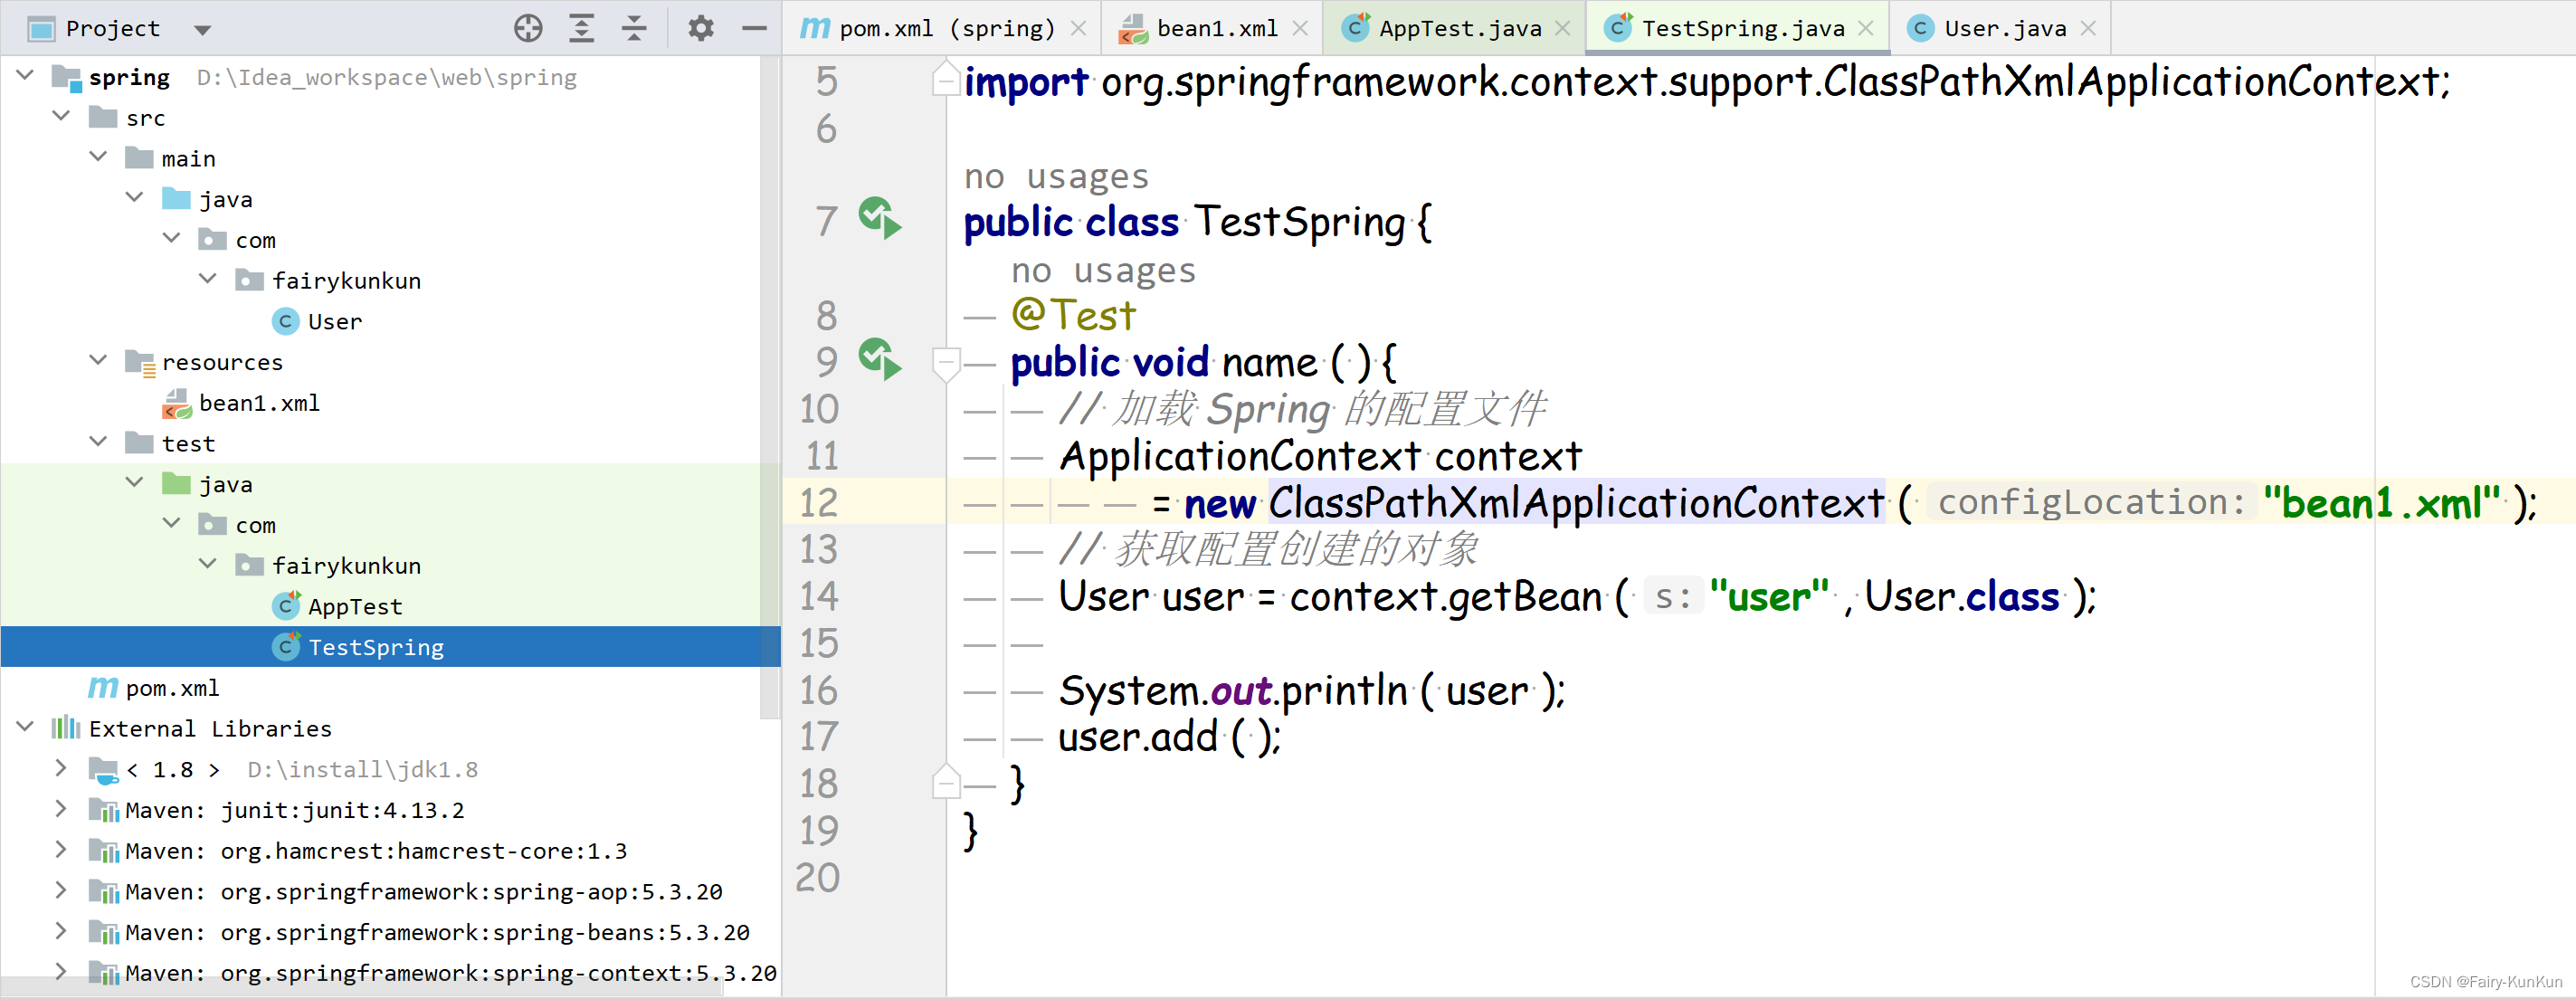Select the blue main java source folder
Screen dimensions: 2576x999
(207, 199)
